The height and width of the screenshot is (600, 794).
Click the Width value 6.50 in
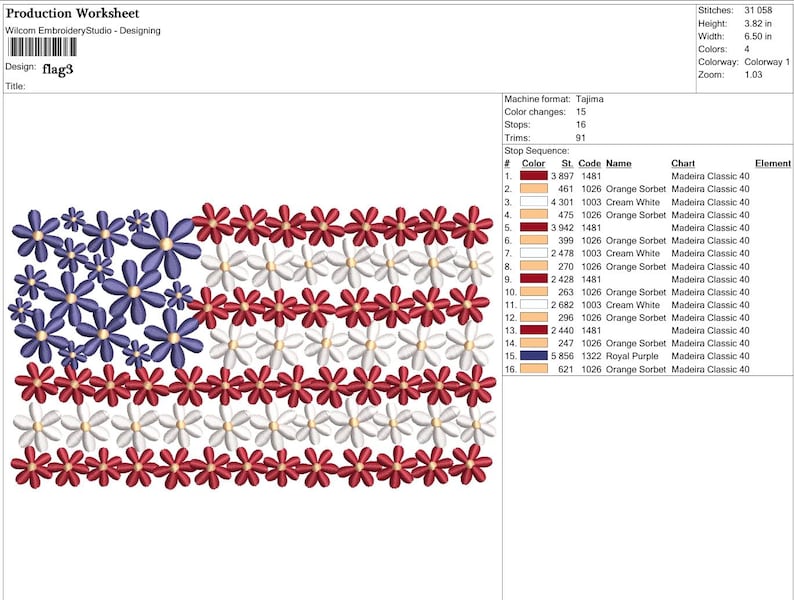pyautogui.click(x=758, y=36)
